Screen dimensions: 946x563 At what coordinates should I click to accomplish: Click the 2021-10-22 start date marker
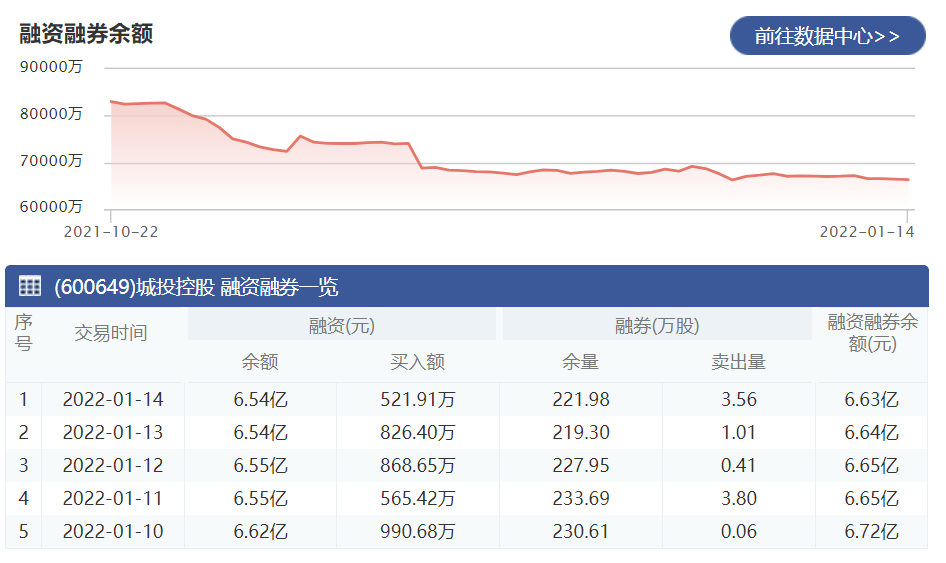[x=111, y=232]
